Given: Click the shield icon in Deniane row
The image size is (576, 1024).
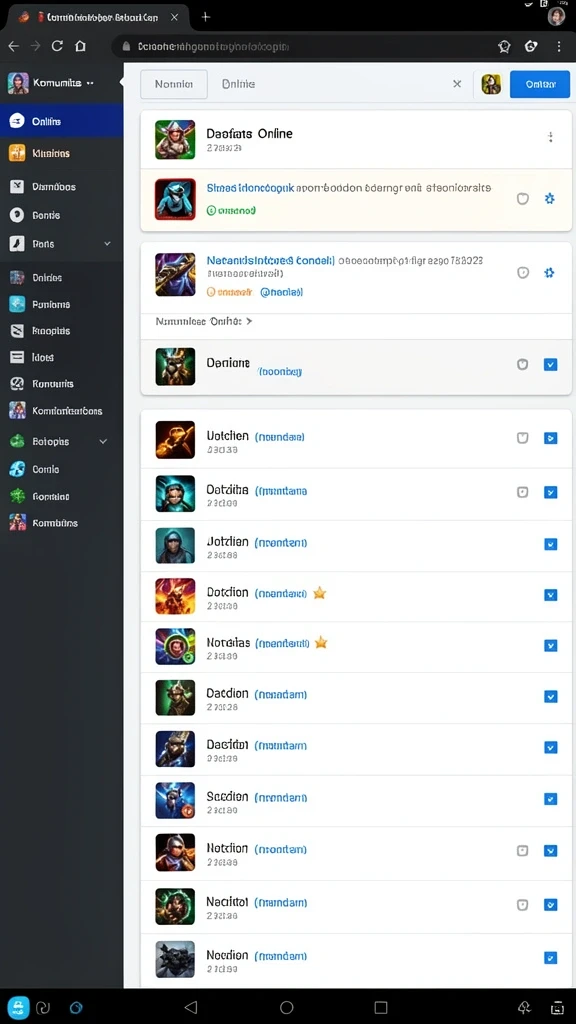Looking at the screenshot, I should point(522,364).
